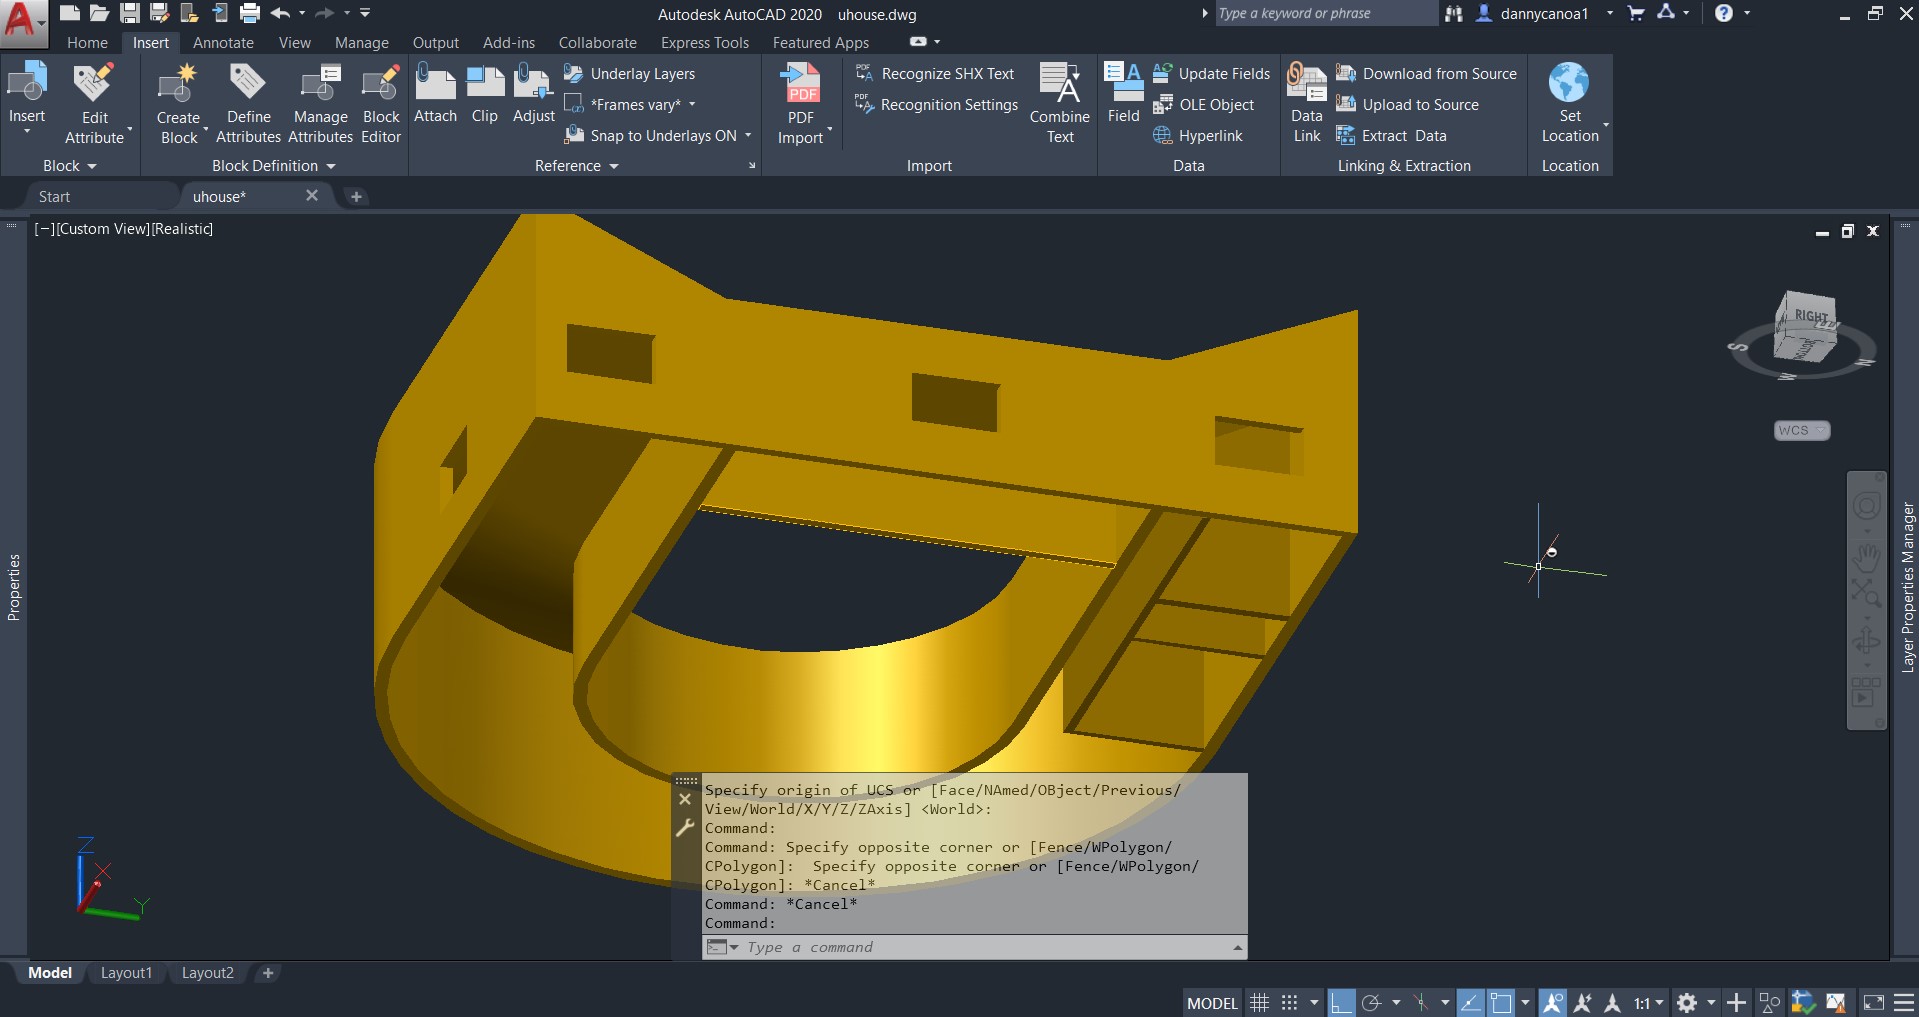Viewport: 1919px width, 1017px height.
Task: Switch to the Annotate ribbon tab
Action: pyautogui.click(x=223, y=43)
